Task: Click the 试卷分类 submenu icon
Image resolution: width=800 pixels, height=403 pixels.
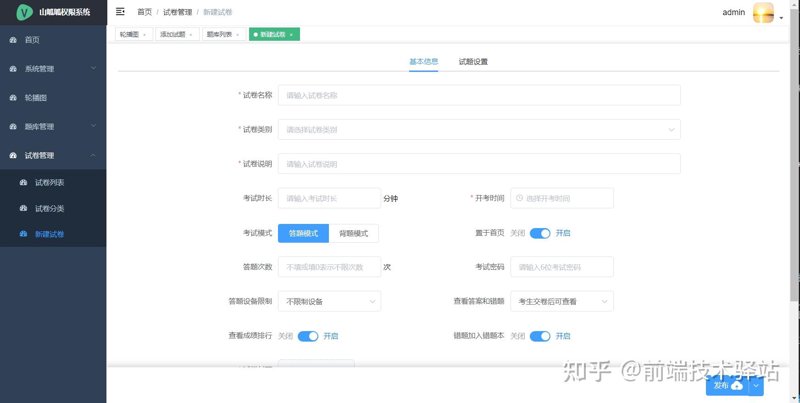Action: [23, 208]
